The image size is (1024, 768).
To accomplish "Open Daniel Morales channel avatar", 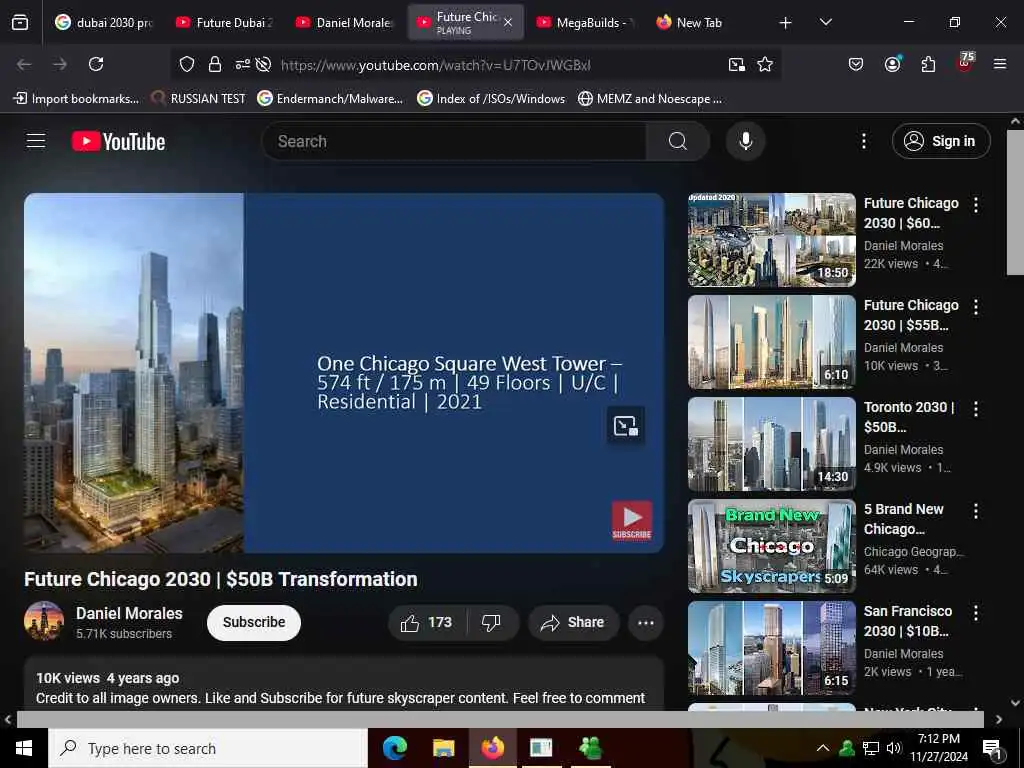I will [x=44, y=622].
